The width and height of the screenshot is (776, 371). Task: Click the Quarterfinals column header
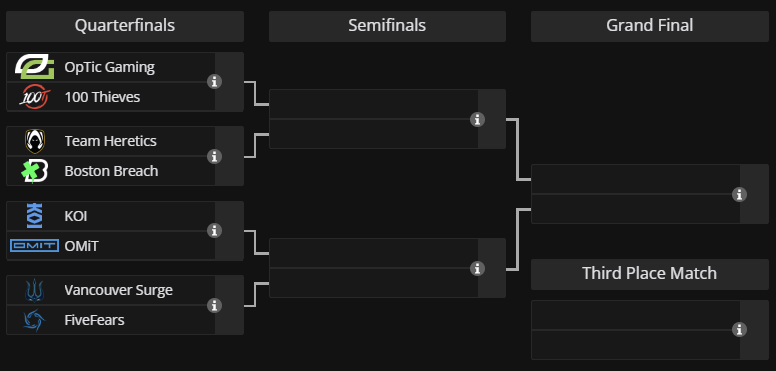pos(125,26)
